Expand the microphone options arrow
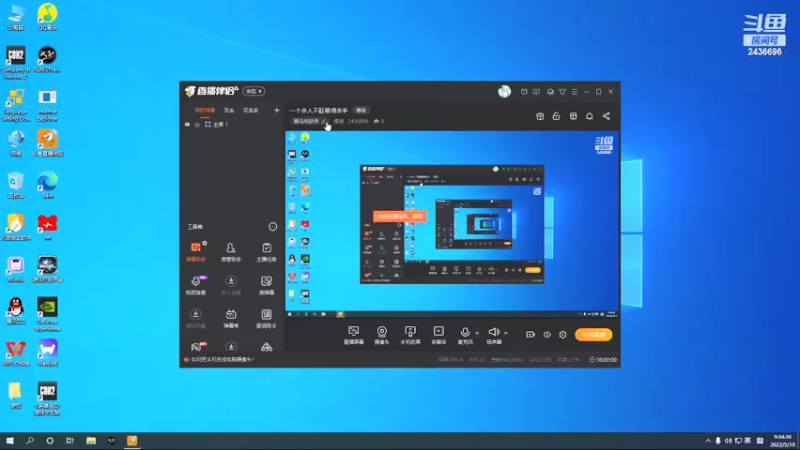 point(477,333)
